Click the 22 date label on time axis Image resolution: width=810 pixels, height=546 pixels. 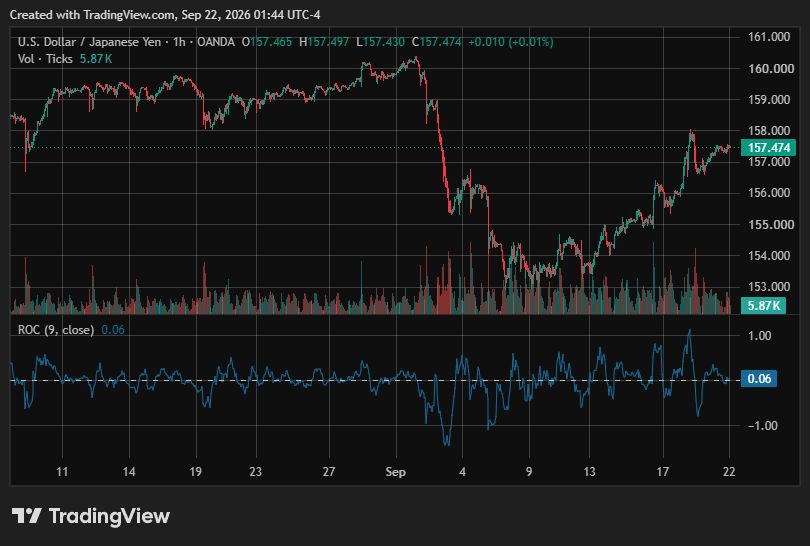click(x=729, y=472)
